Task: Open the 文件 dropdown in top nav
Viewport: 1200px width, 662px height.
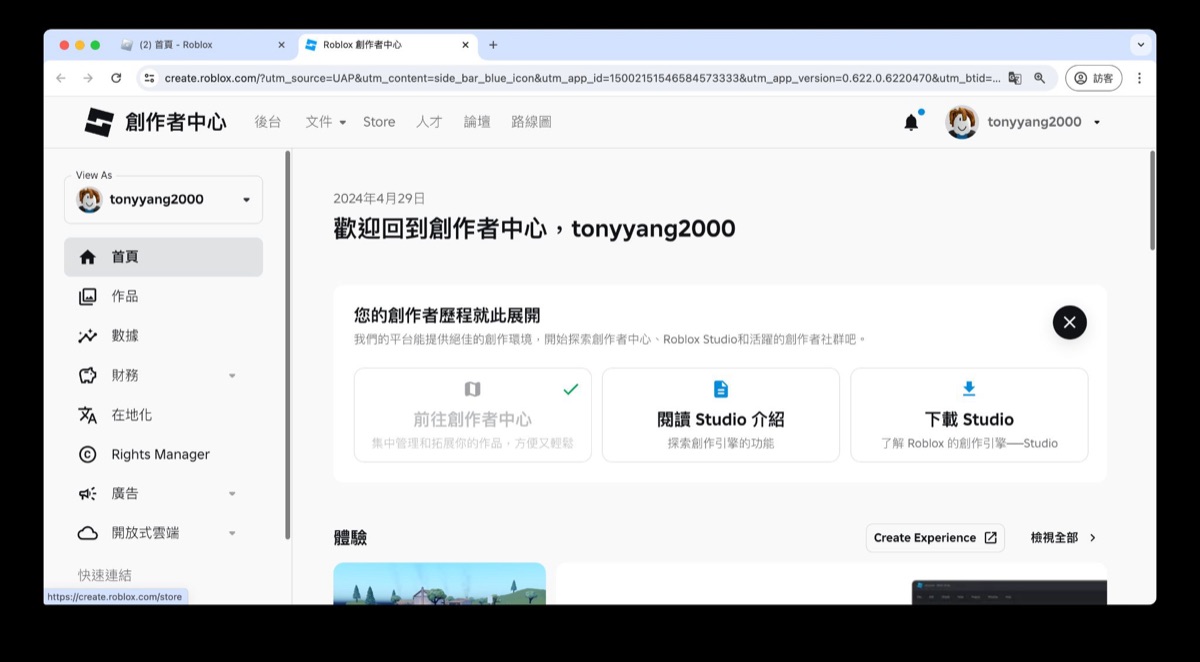Action: (326, 122)
